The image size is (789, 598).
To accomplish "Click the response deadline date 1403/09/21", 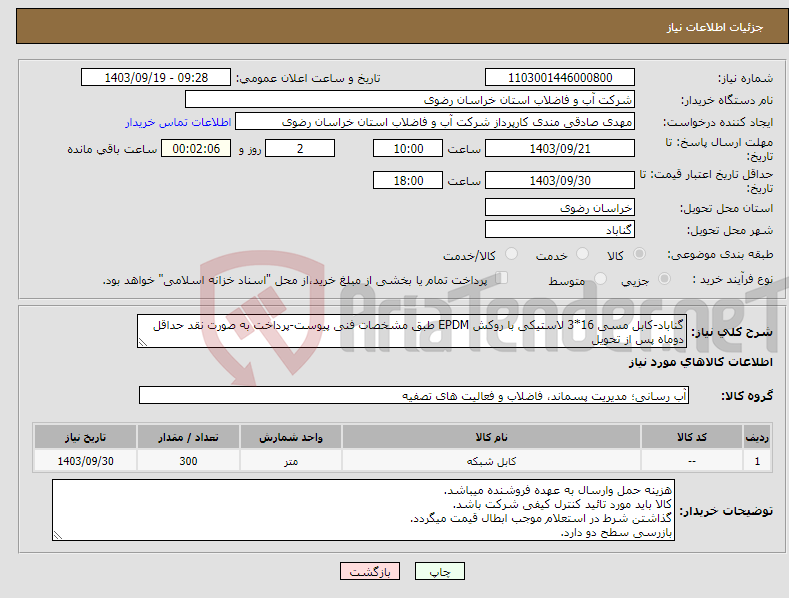I will click(x=560, y=148).
